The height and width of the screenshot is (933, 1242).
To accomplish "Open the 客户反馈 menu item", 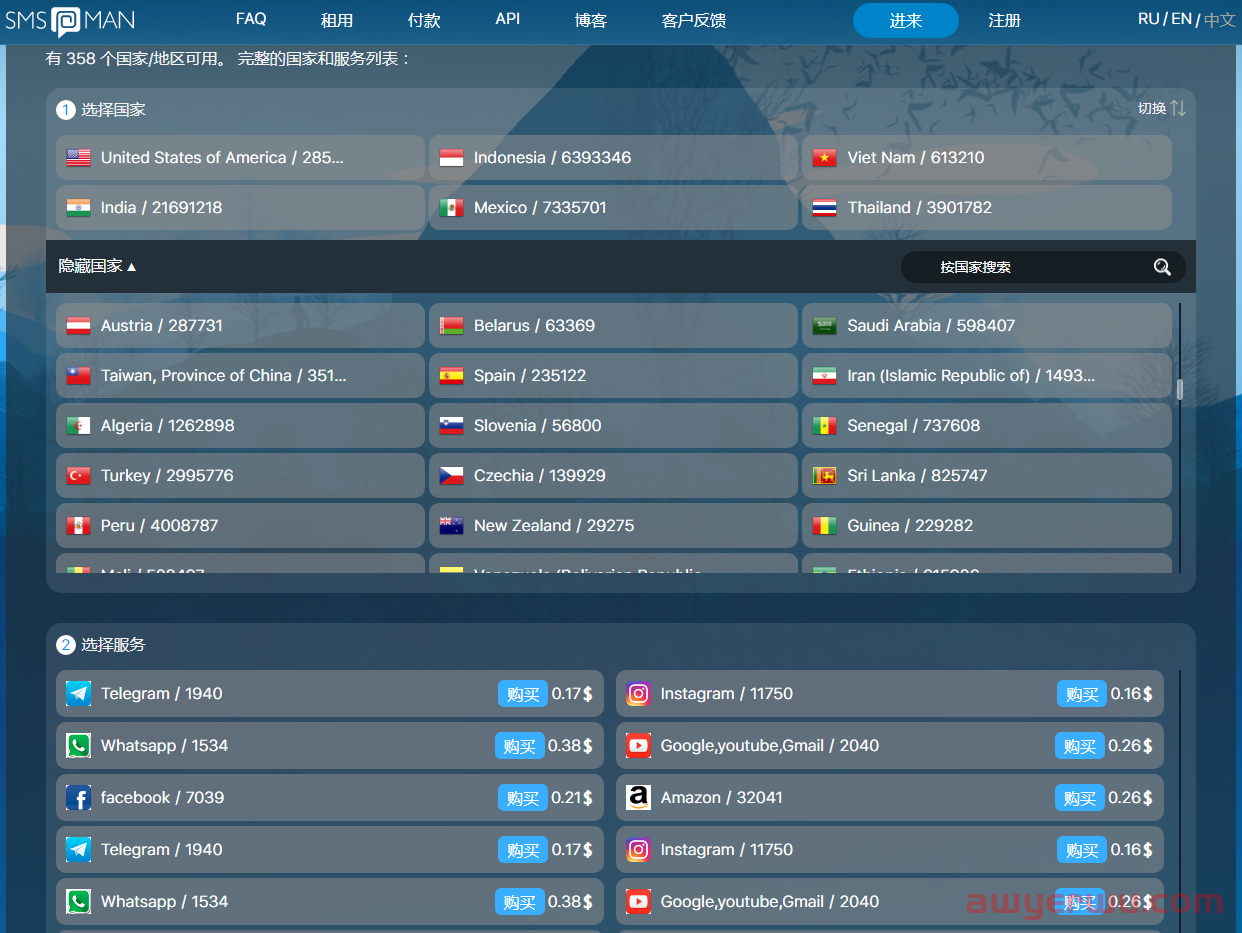I will click(x=694, y=20).
